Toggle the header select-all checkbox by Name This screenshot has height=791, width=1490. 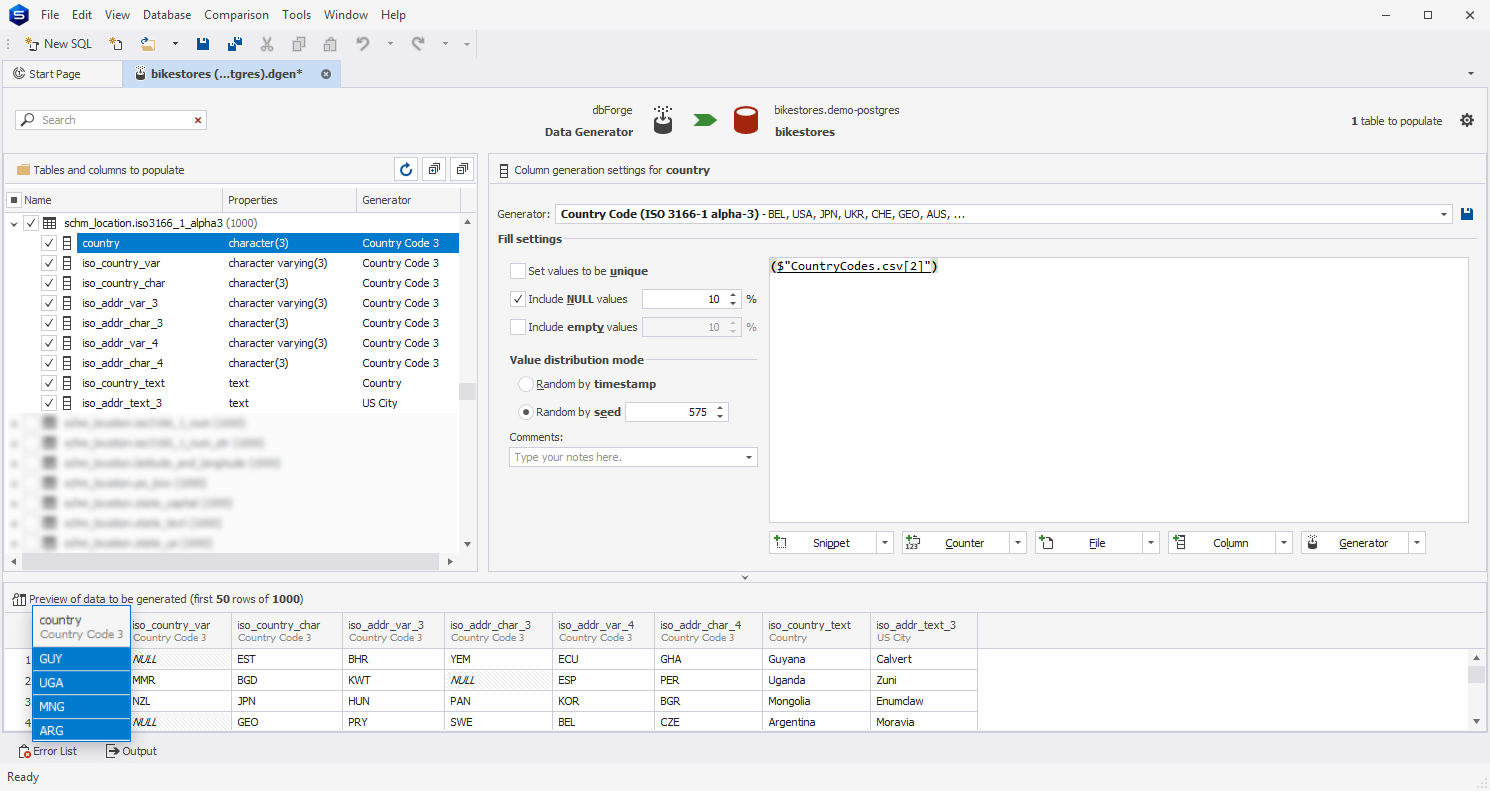[x=14, y=200]
